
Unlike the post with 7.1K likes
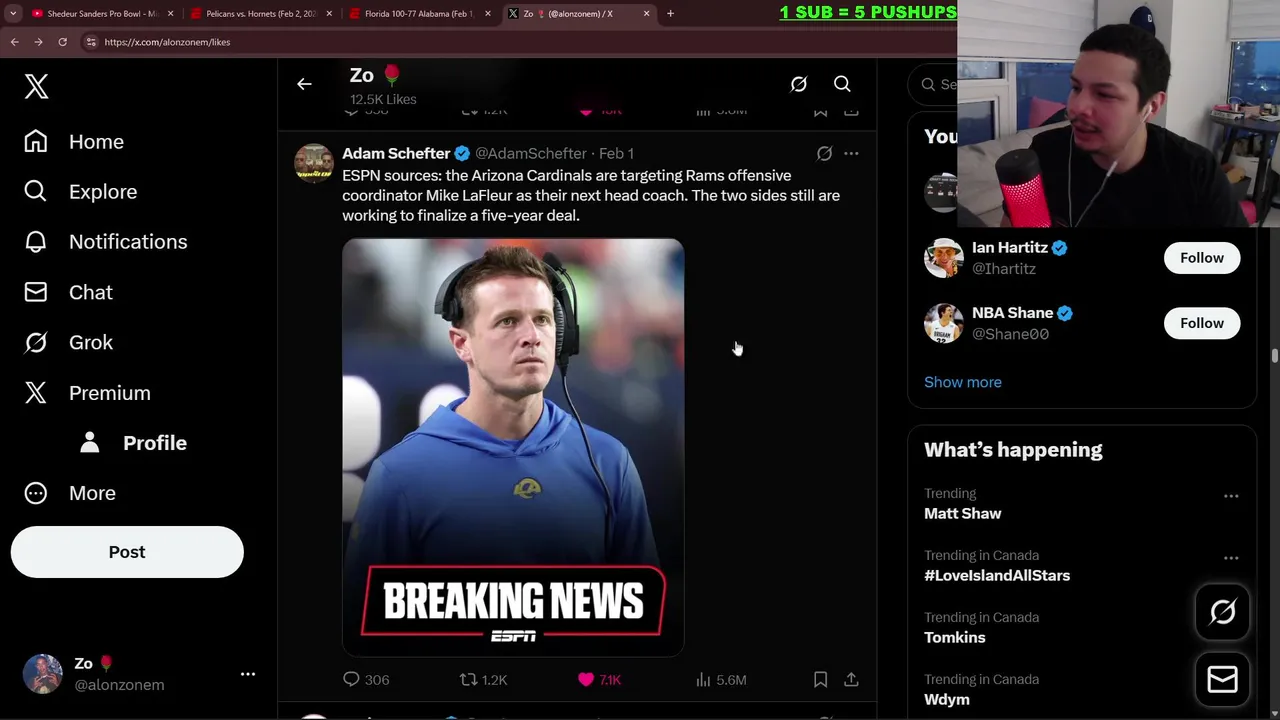586,679
